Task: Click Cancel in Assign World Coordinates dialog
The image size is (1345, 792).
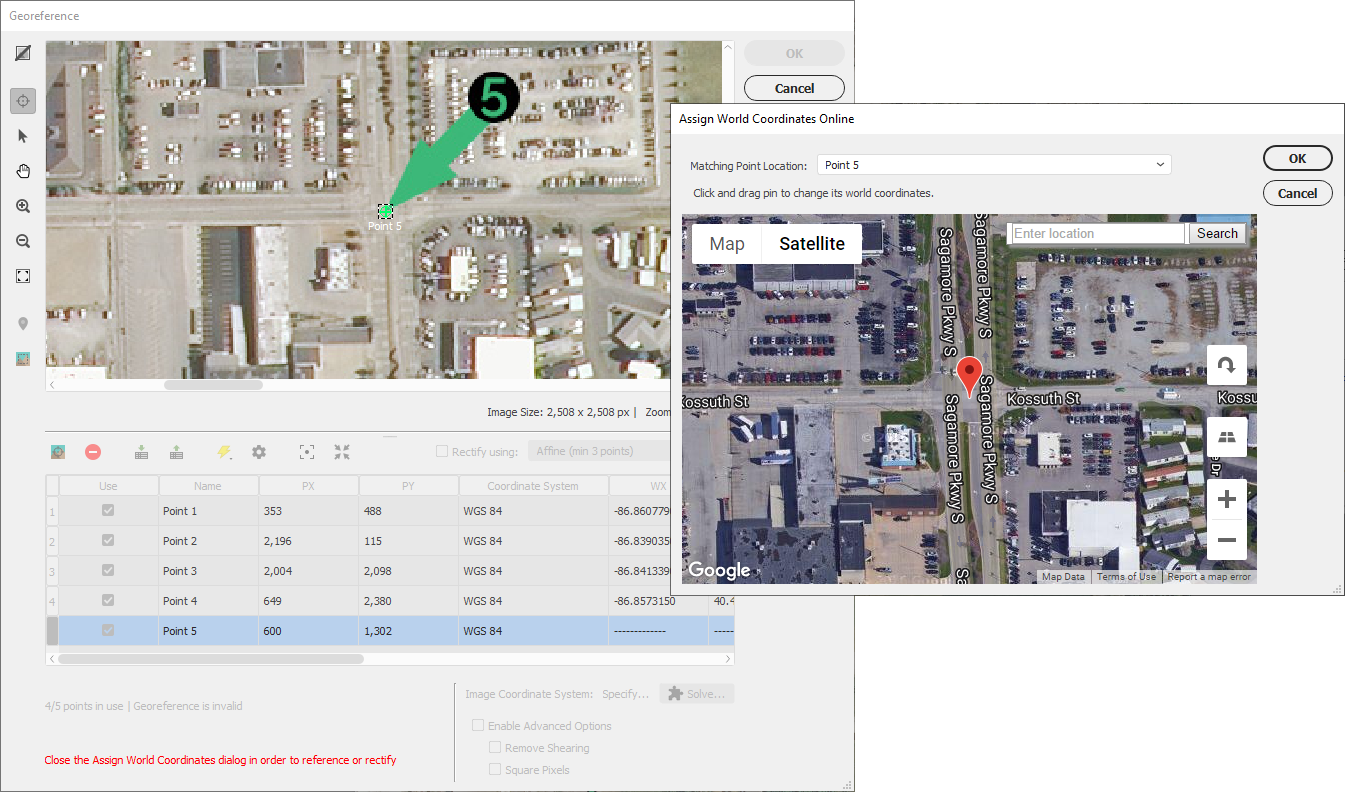Action: pos(1297,193)
